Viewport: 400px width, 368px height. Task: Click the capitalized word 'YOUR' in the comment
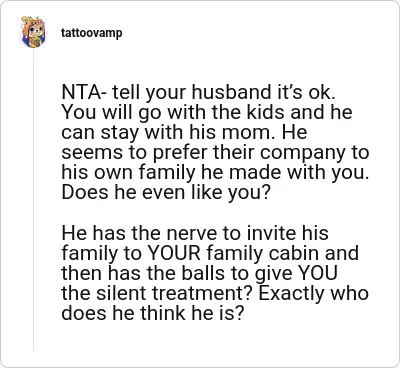pyautogui.click(x=174, y=253)
